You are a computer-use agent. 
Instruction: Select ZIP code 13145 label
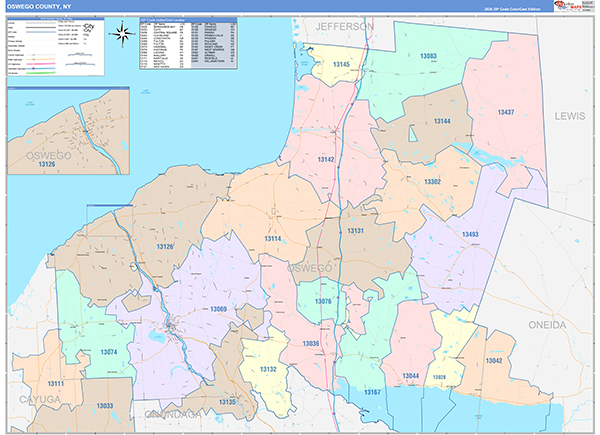[341, 65]
